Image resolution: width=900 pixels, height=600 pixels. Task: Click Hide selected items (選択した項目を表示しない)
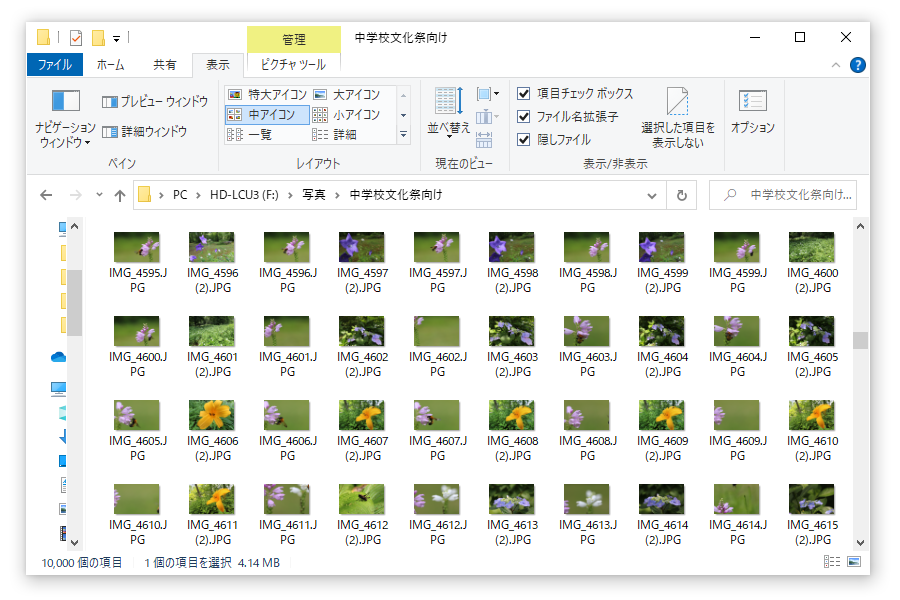(x=678, y=118)
